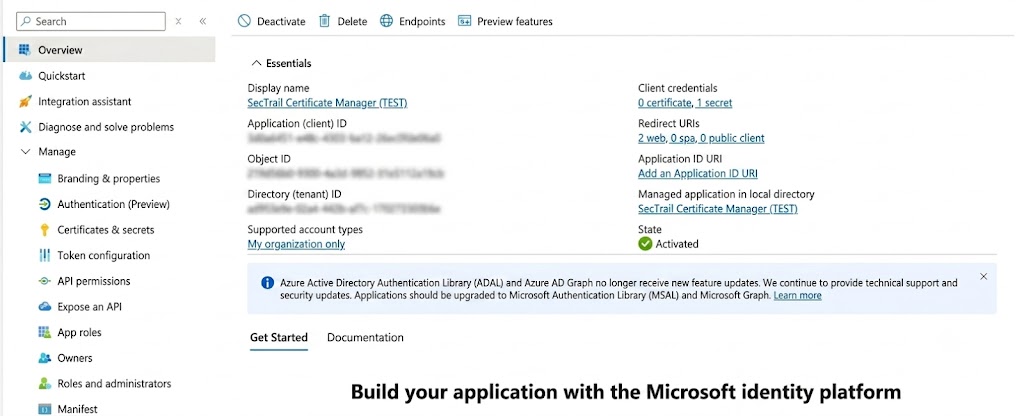Dismiss the ADAL notification banner

click(984, 276)
